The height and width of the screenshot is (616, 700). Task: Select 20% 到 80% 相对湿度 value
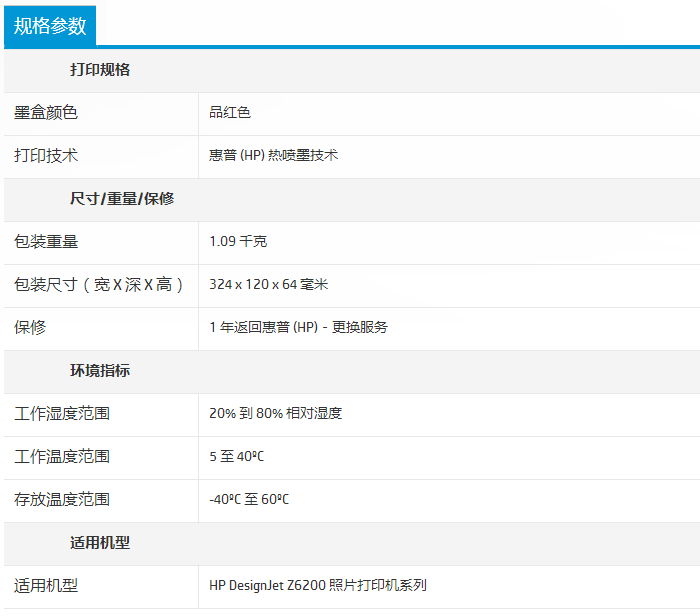click(275, 413)
